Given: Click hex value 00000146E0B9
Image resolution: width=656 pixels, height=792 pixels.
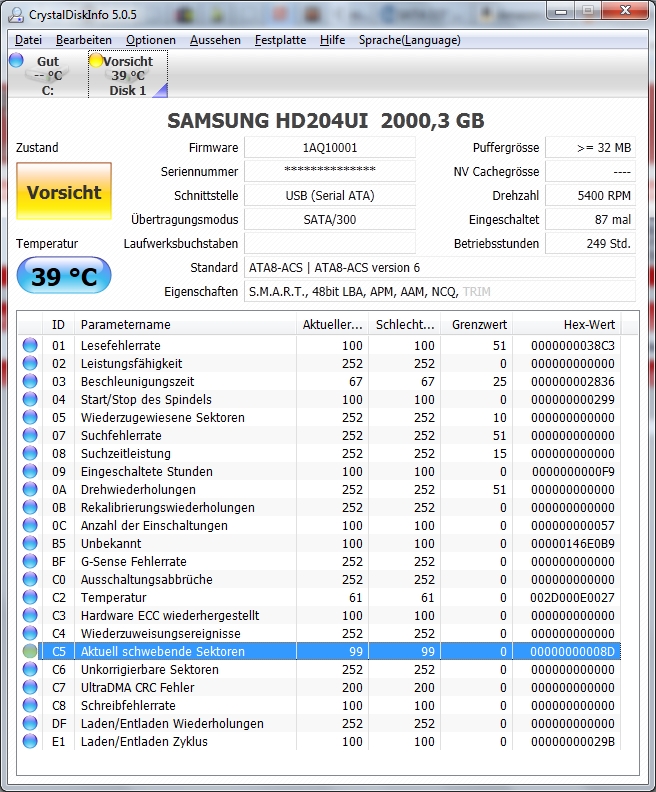Looking at the screenshot, I should pos(573,543).
